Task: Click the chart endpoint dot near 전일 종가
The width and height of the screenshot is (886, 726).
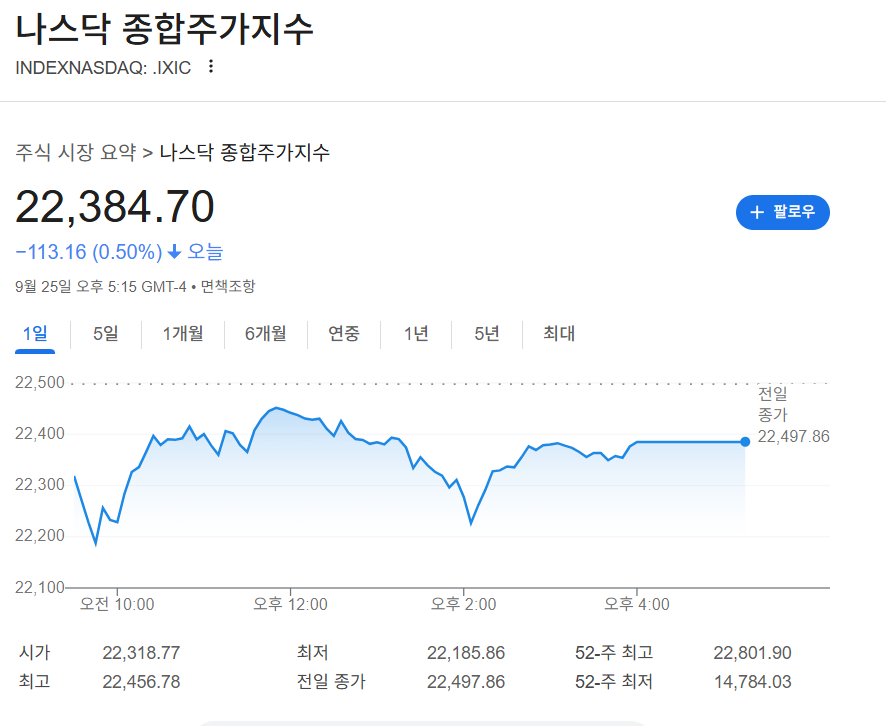Action: [x=744, y=441]
